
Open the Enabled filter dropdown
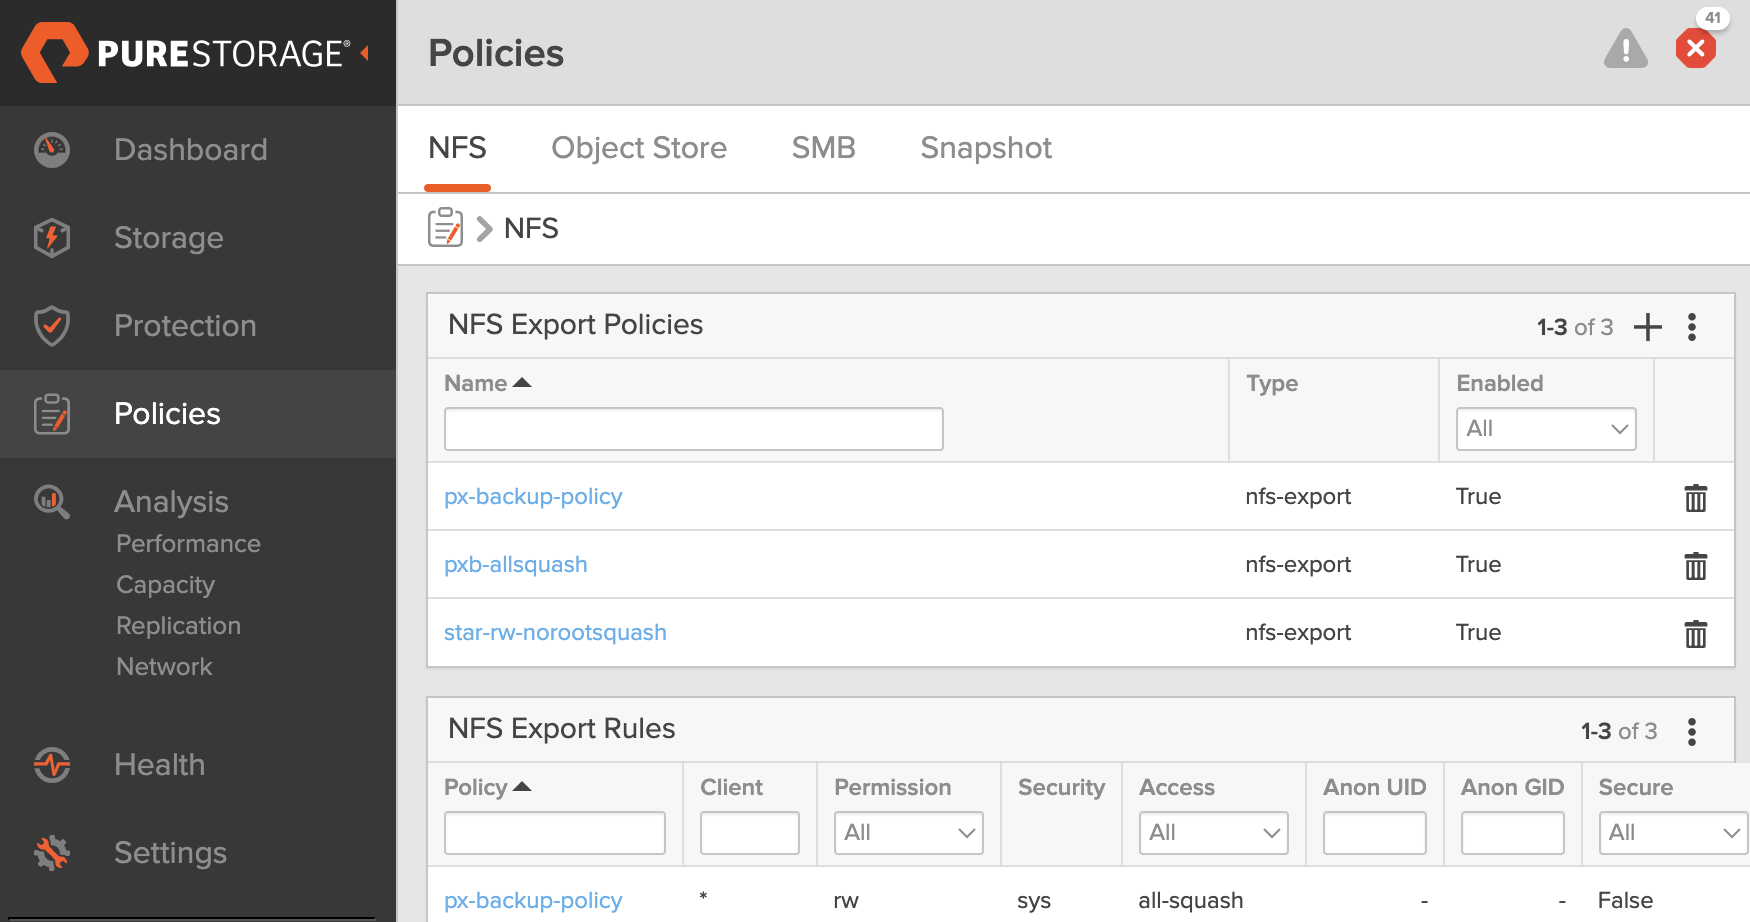pyautogui.click(x=1545, y=429)
